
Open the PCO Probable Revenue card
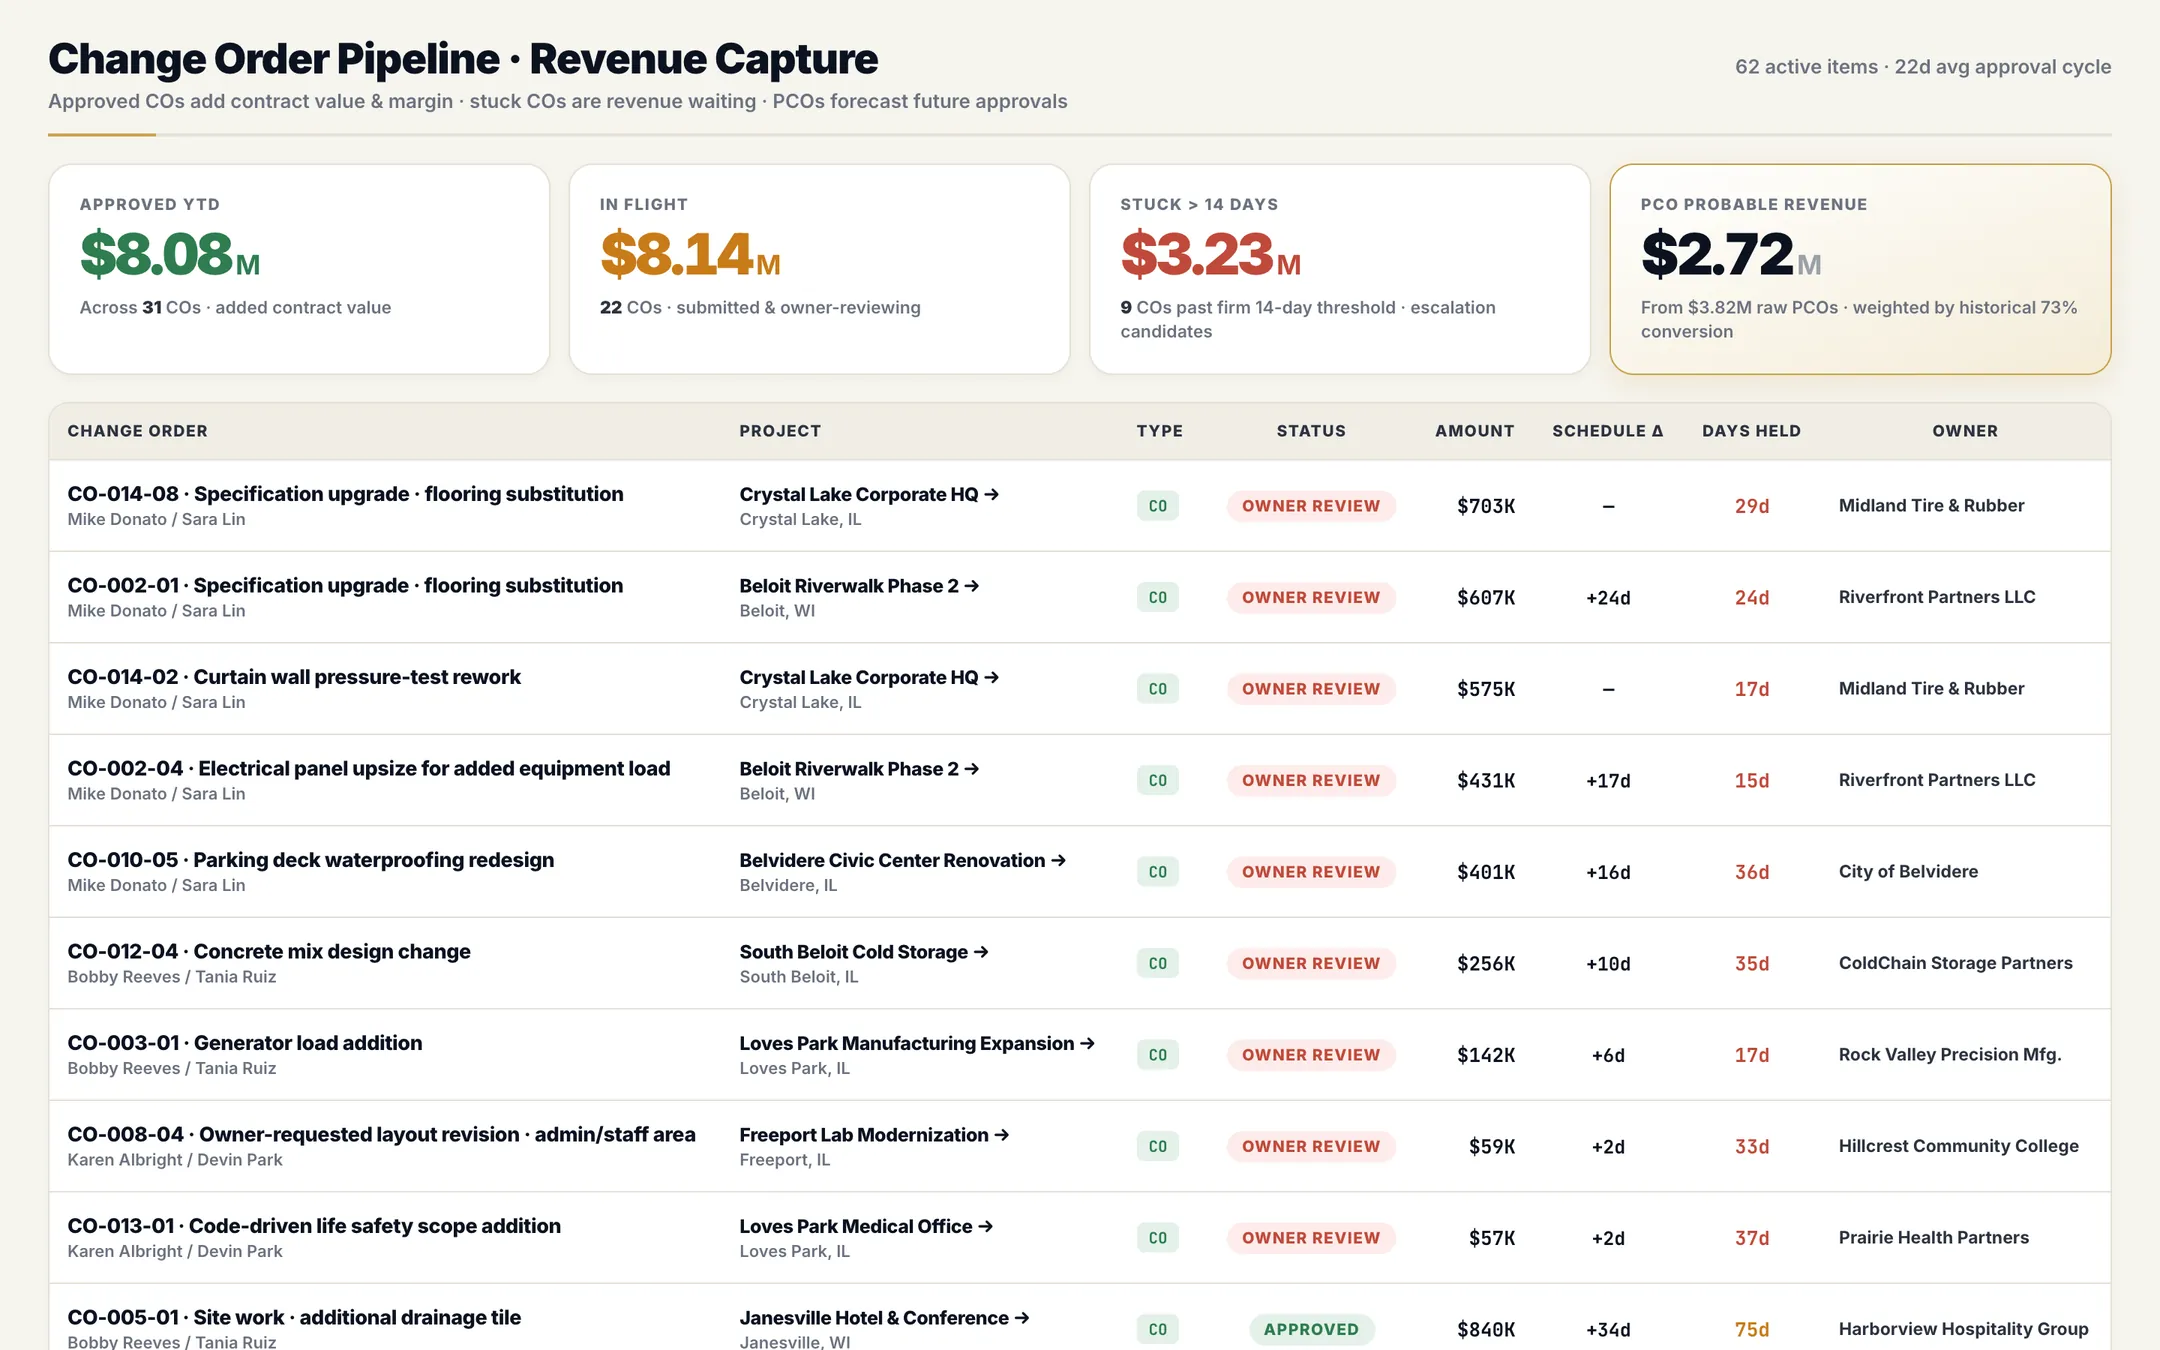(x=1860, y=269)
